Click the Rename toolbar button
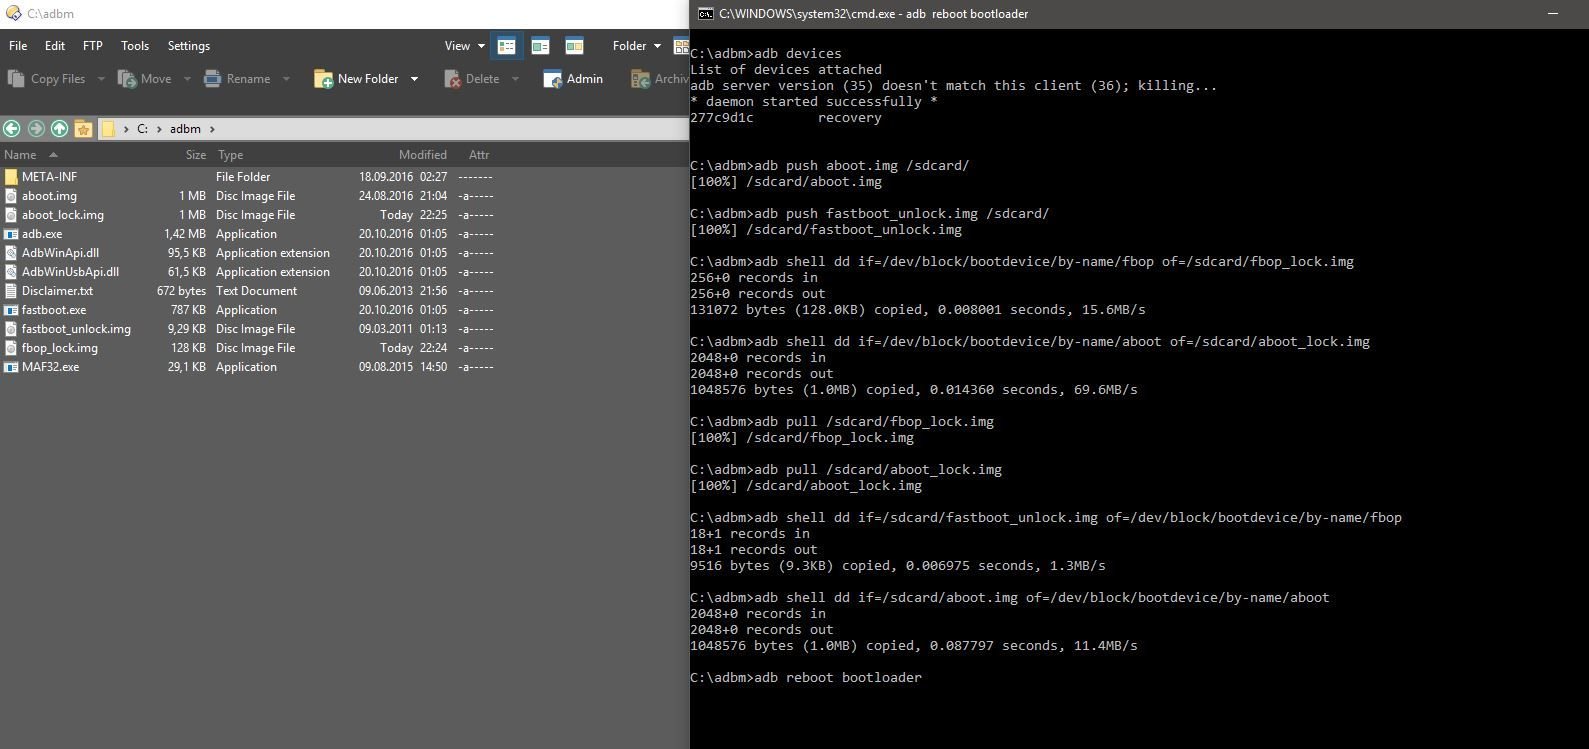 point(238,79)
